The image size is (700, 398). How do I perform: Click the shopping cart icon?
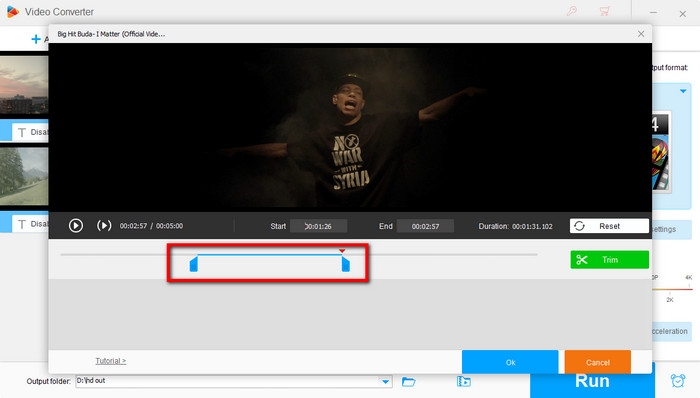pos(604,11)
